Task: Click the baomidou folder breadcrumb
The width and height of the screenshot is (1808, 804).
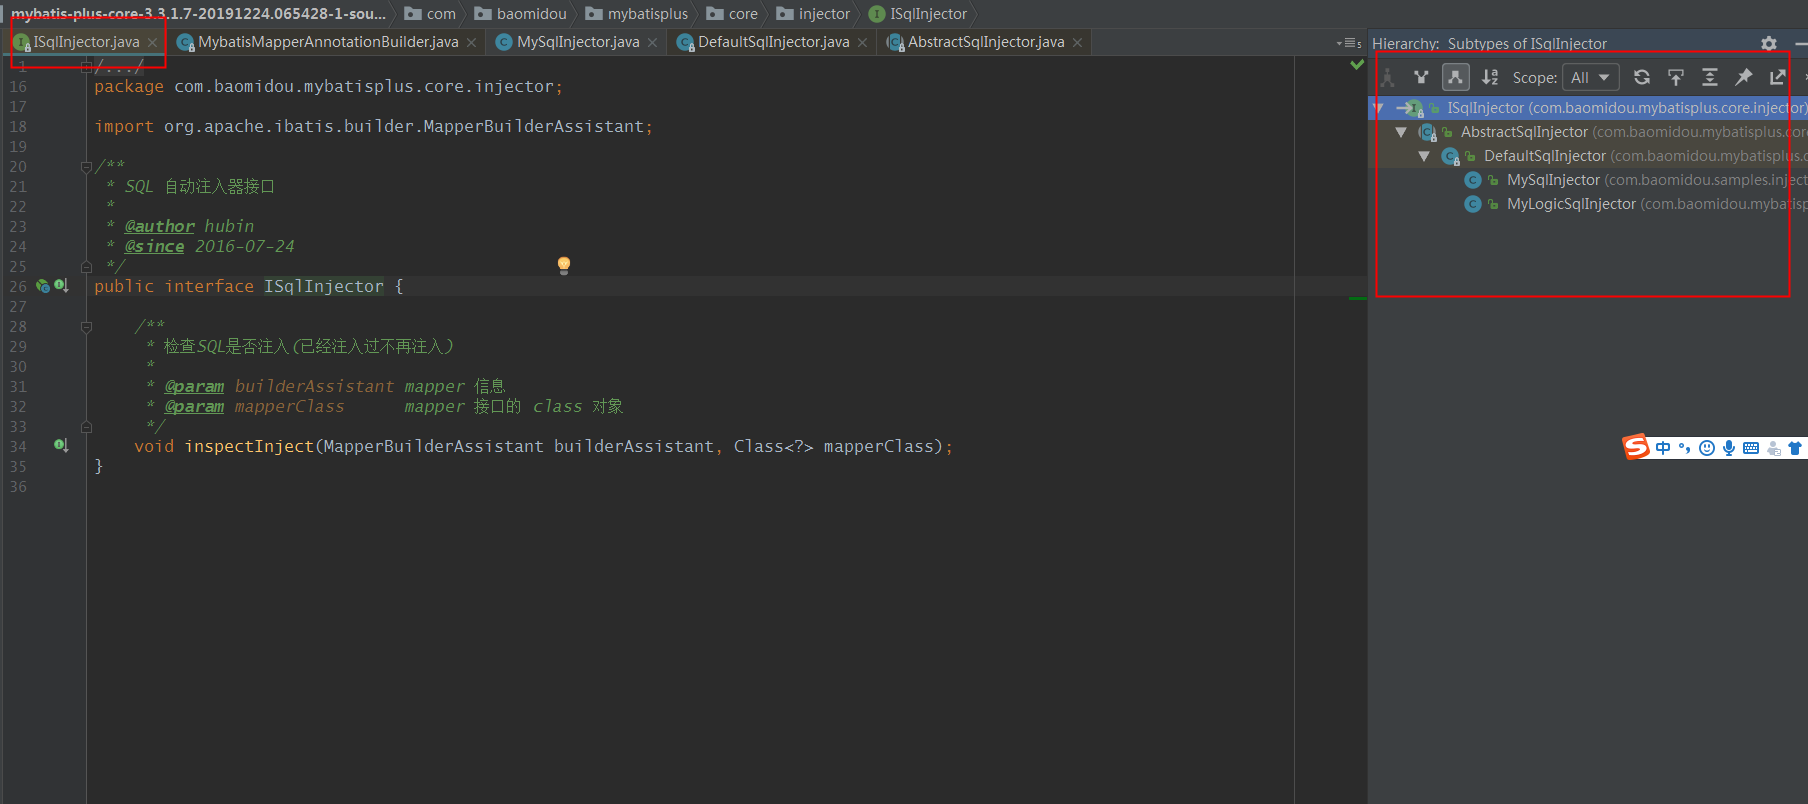Action: [x=521, y=14]
